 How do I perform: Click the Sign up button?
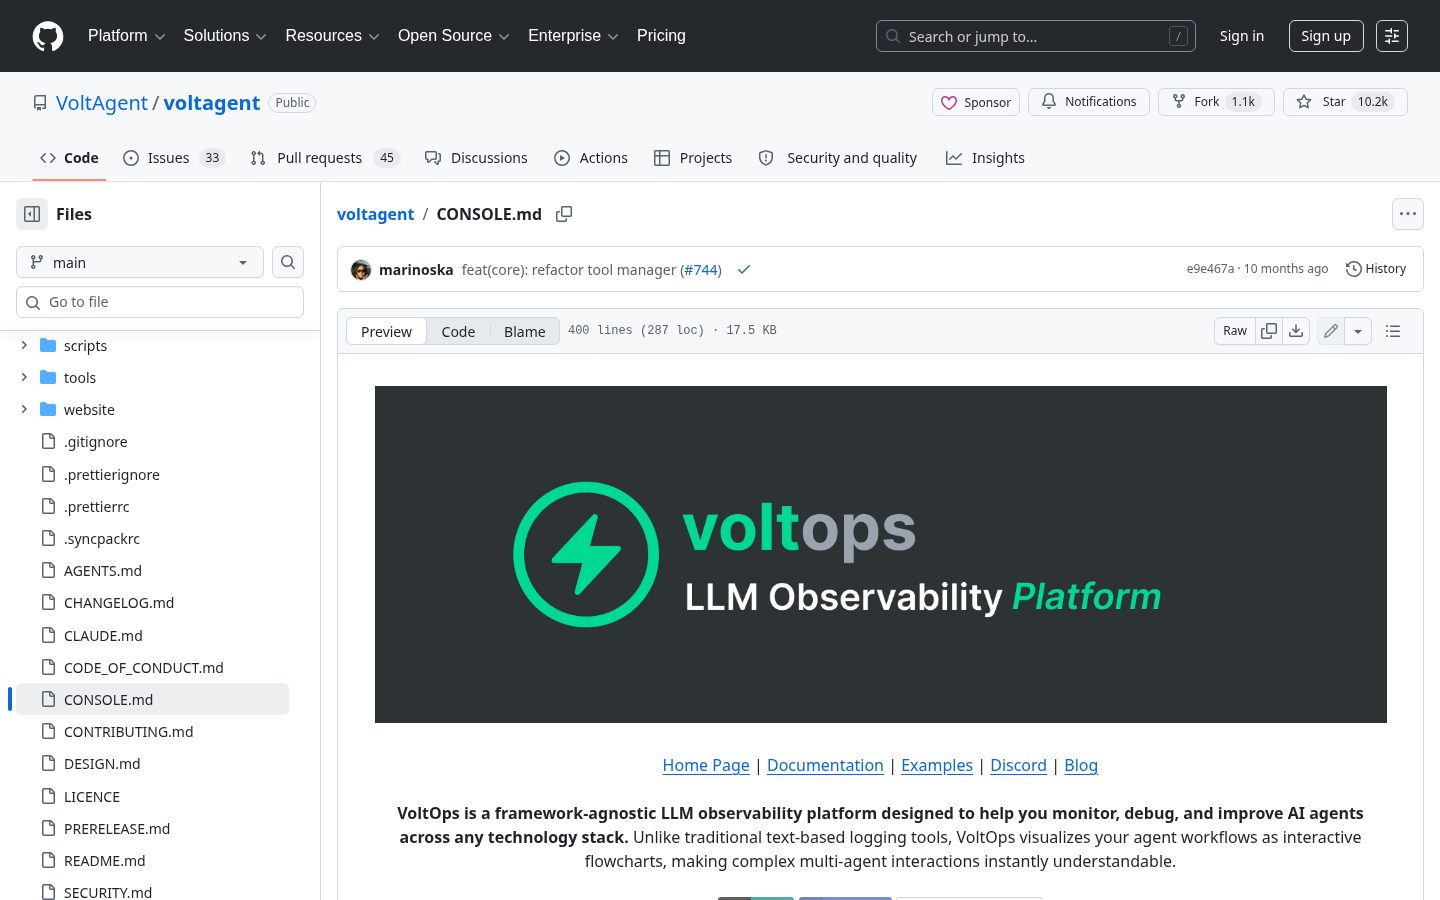[1326, 36]
